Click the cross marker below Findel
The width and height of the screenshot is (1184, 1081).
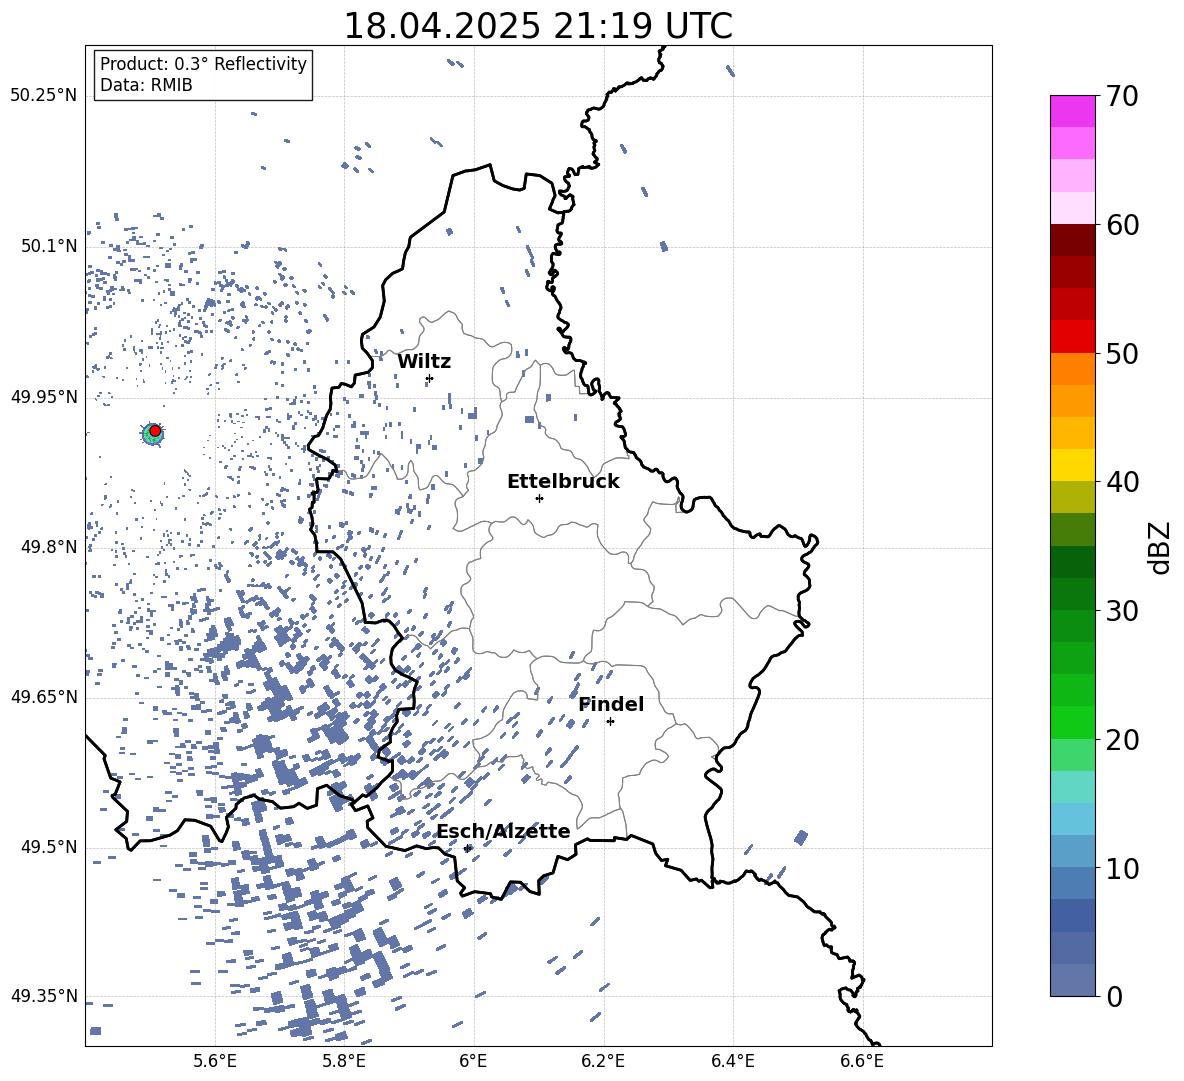pos(610,722)
